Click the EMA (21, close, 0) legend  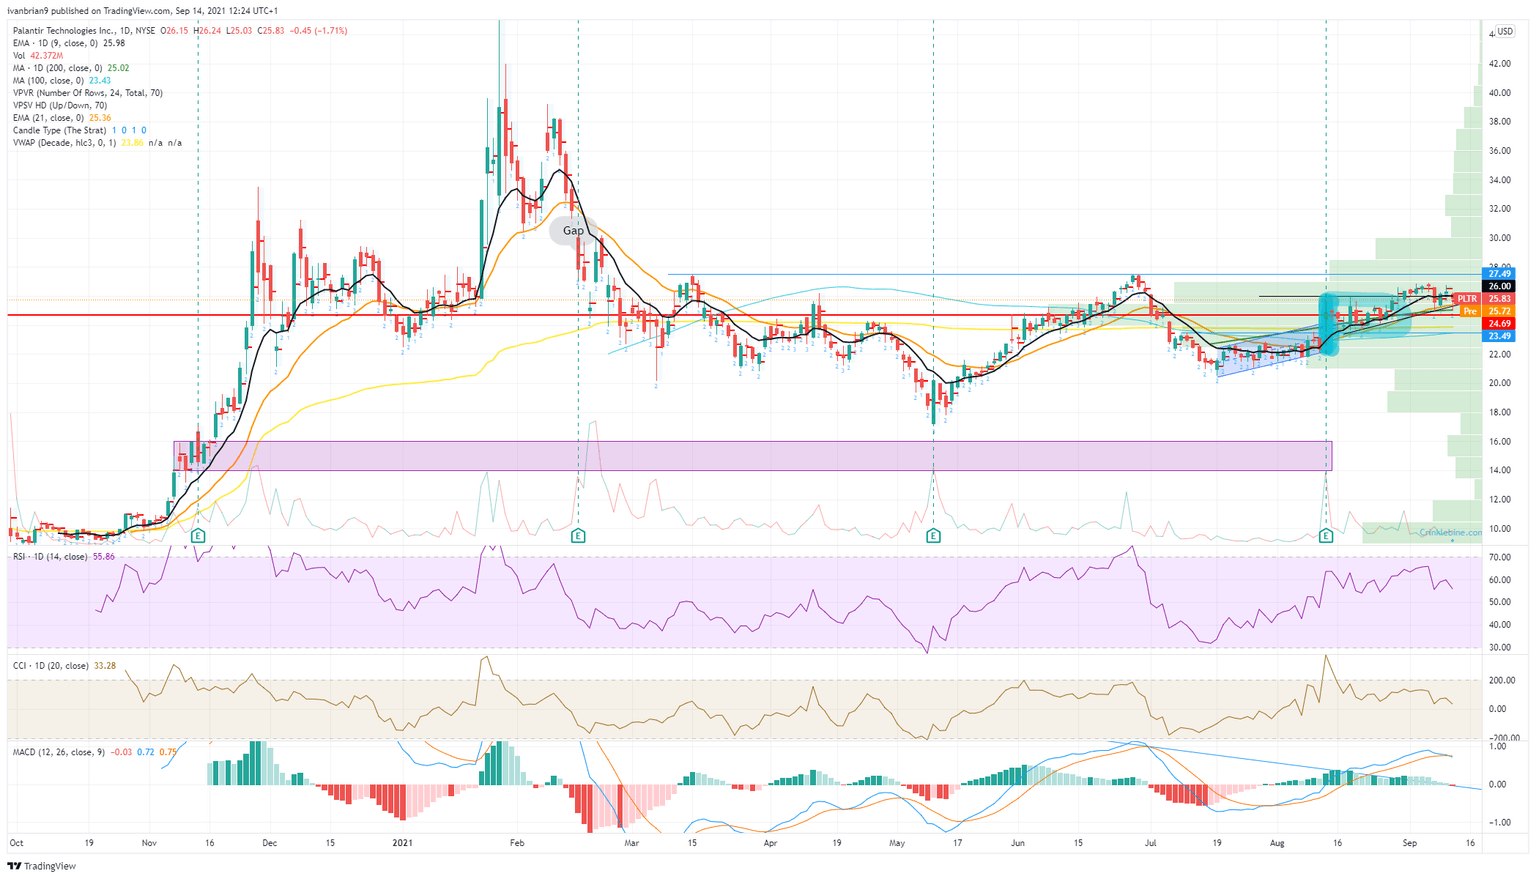(x=62, y=118)
